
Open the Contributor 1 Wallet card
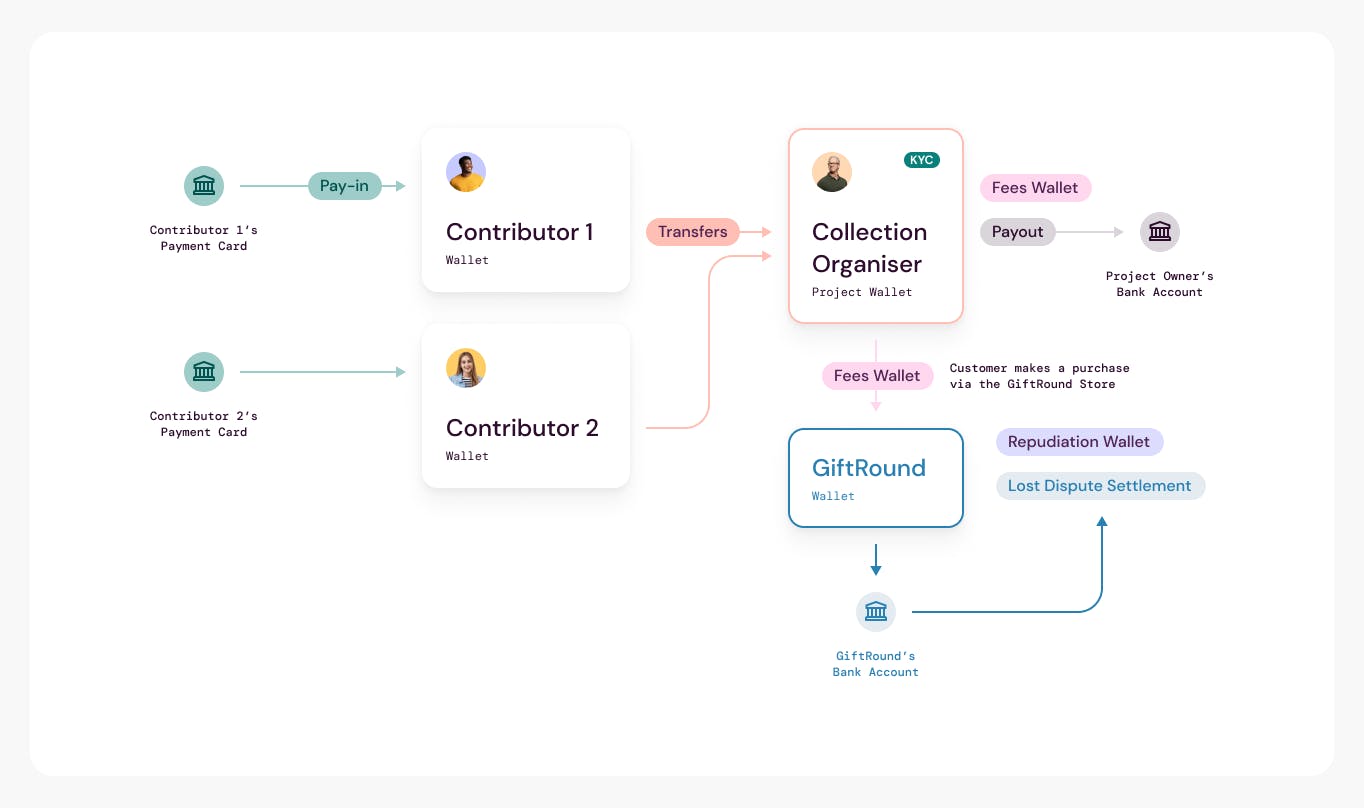(x=526, y=210)
